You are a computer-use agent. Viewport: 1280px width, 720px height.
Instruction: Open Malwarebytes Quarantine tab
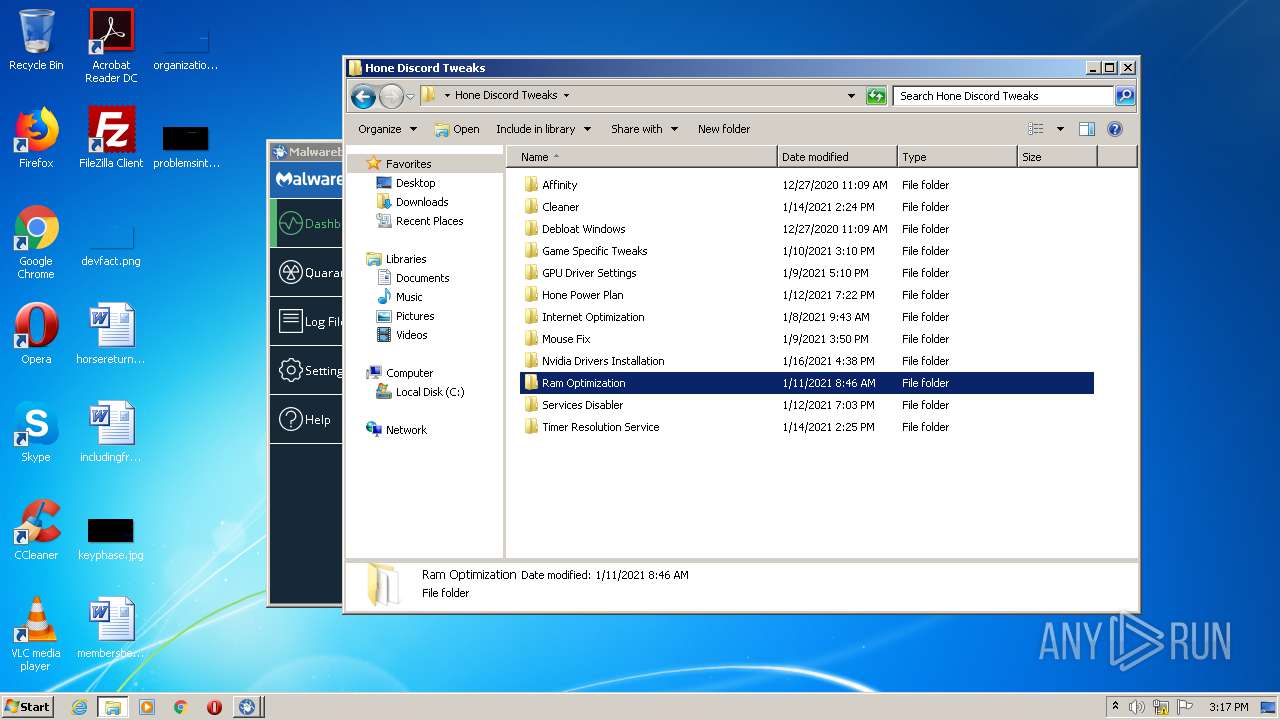click(x=306, y=272)
